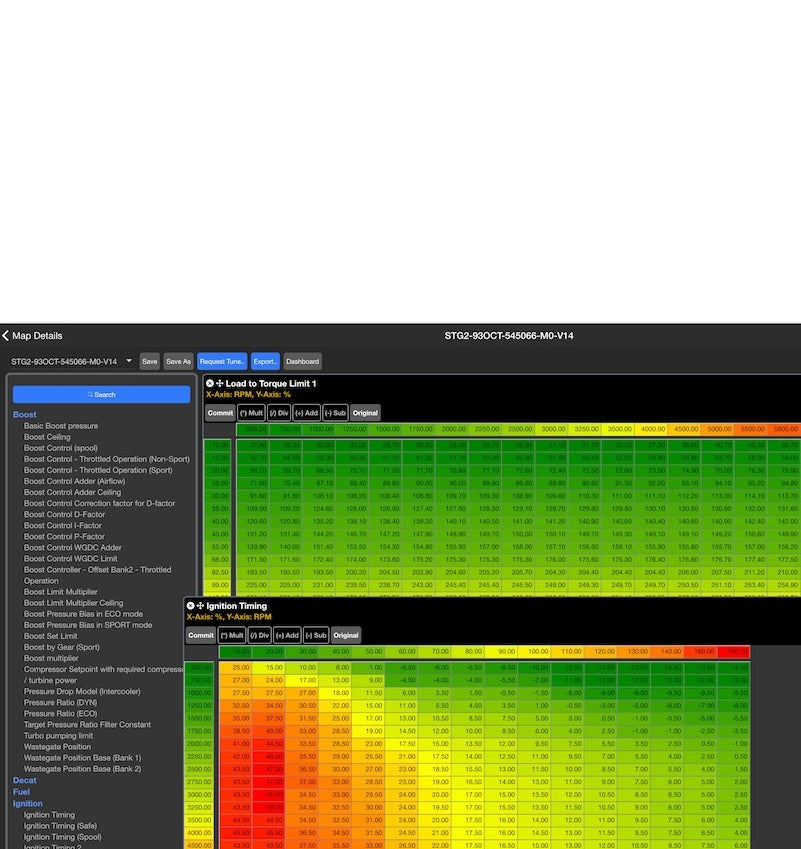
Task: Go back using the Map Details arrow
Action: (6, 336)
